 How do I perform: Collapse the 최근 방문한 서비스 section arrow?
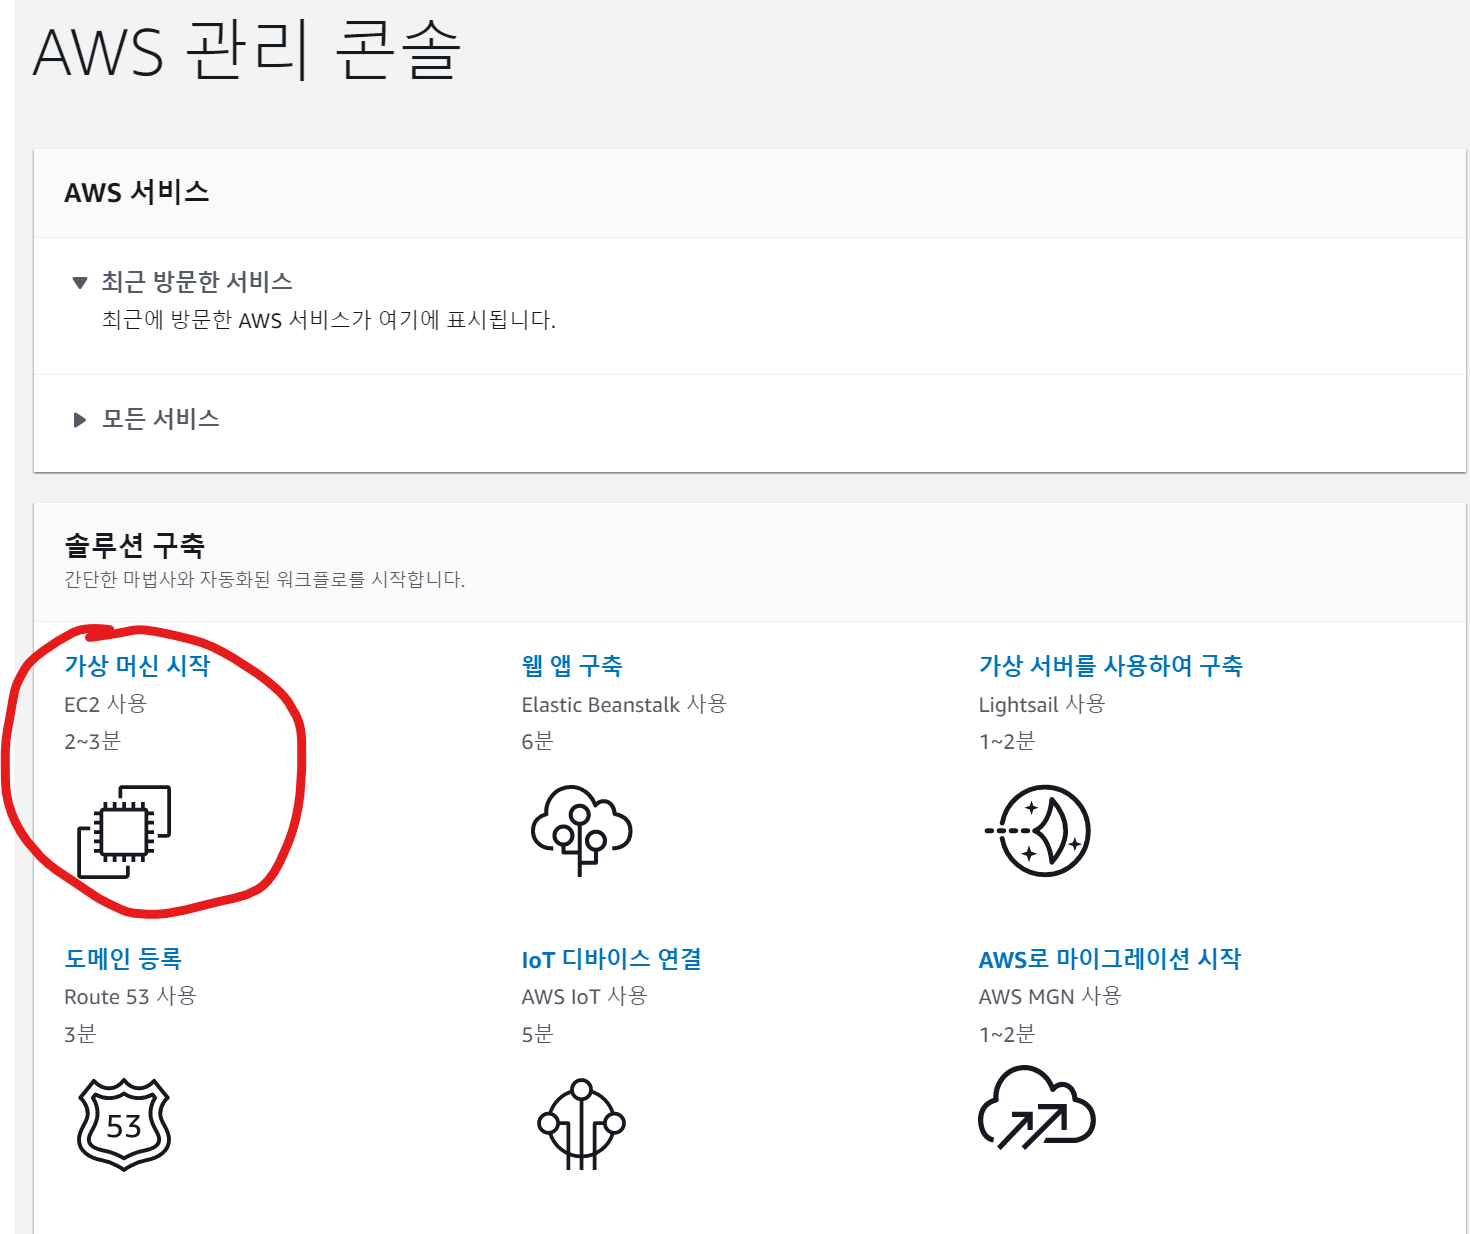point(80,283)
